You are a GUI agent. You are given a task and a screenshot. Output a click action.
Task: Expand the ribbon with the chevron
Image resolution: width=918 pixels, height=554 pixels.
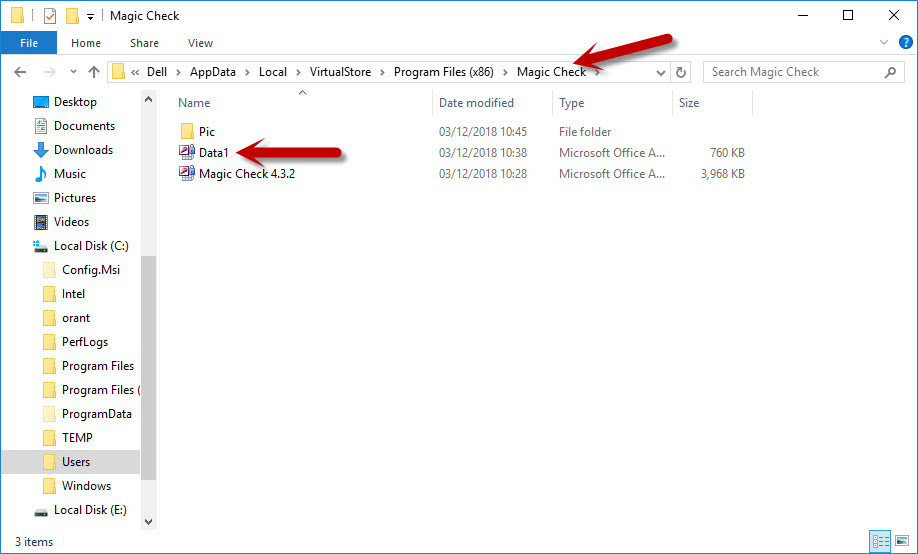click(883, 42)
